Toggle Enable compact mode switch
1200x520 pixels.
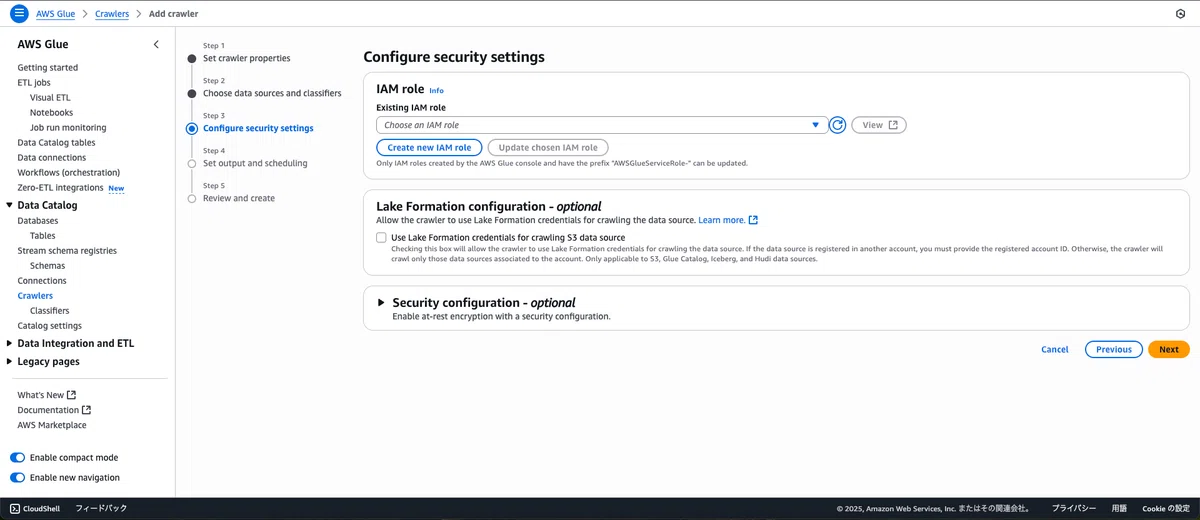(x=18, y=457)
